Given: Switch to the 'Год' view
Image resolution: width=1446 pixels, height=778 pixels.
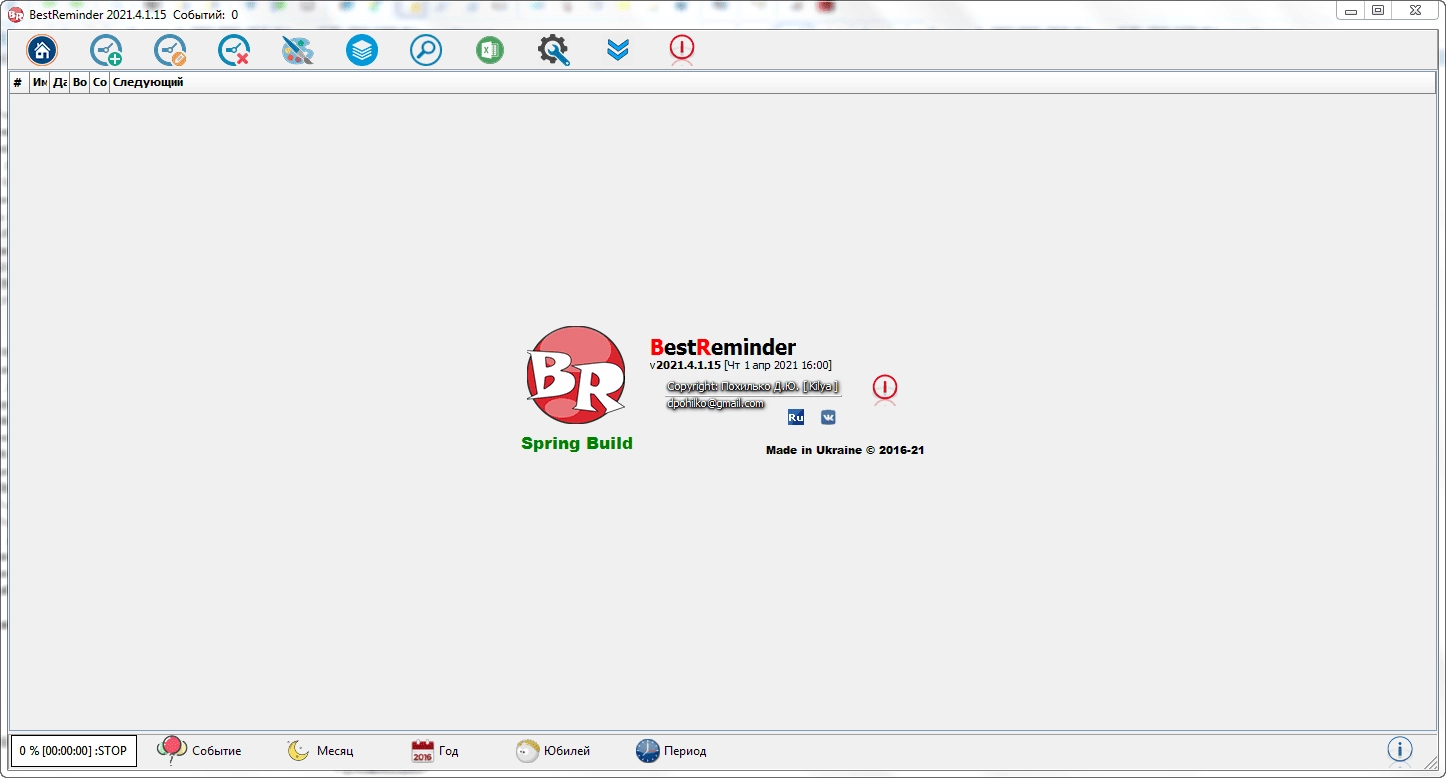Looking at the screenshot, I should coord(435,751).
